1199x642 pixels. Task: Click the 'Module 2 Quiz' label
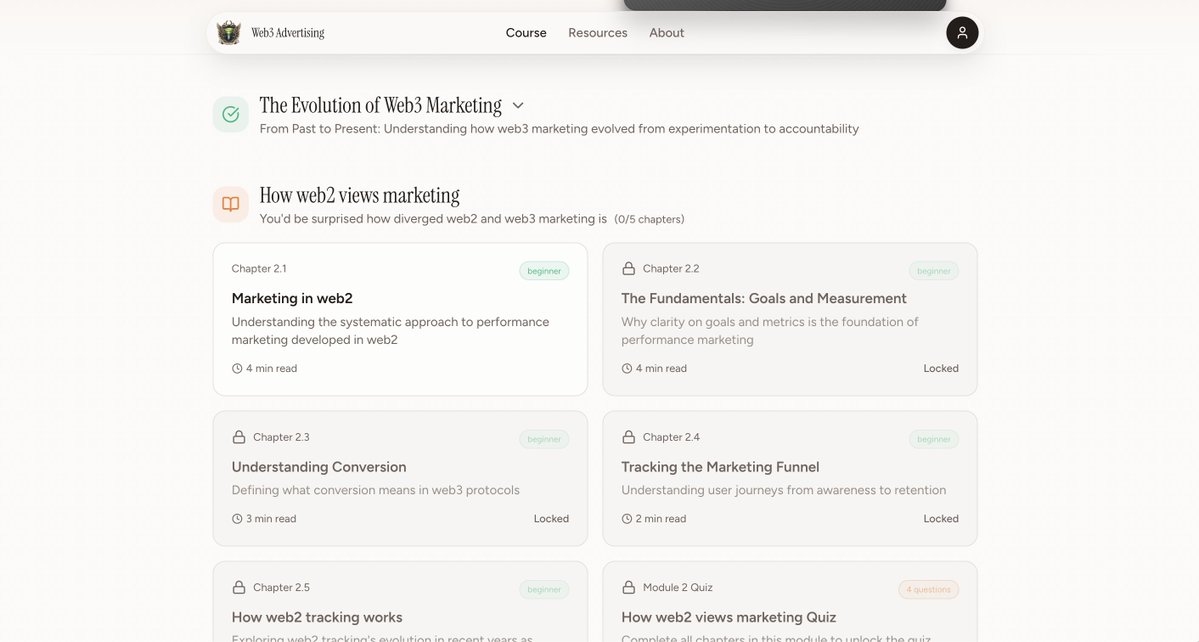tap(677, 587)
